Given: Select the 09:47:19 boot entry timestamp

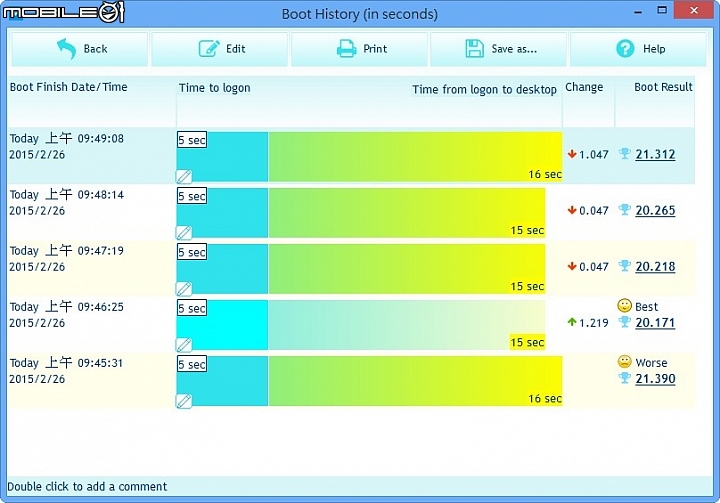Looking at the screenshot, I should point(67,259).
